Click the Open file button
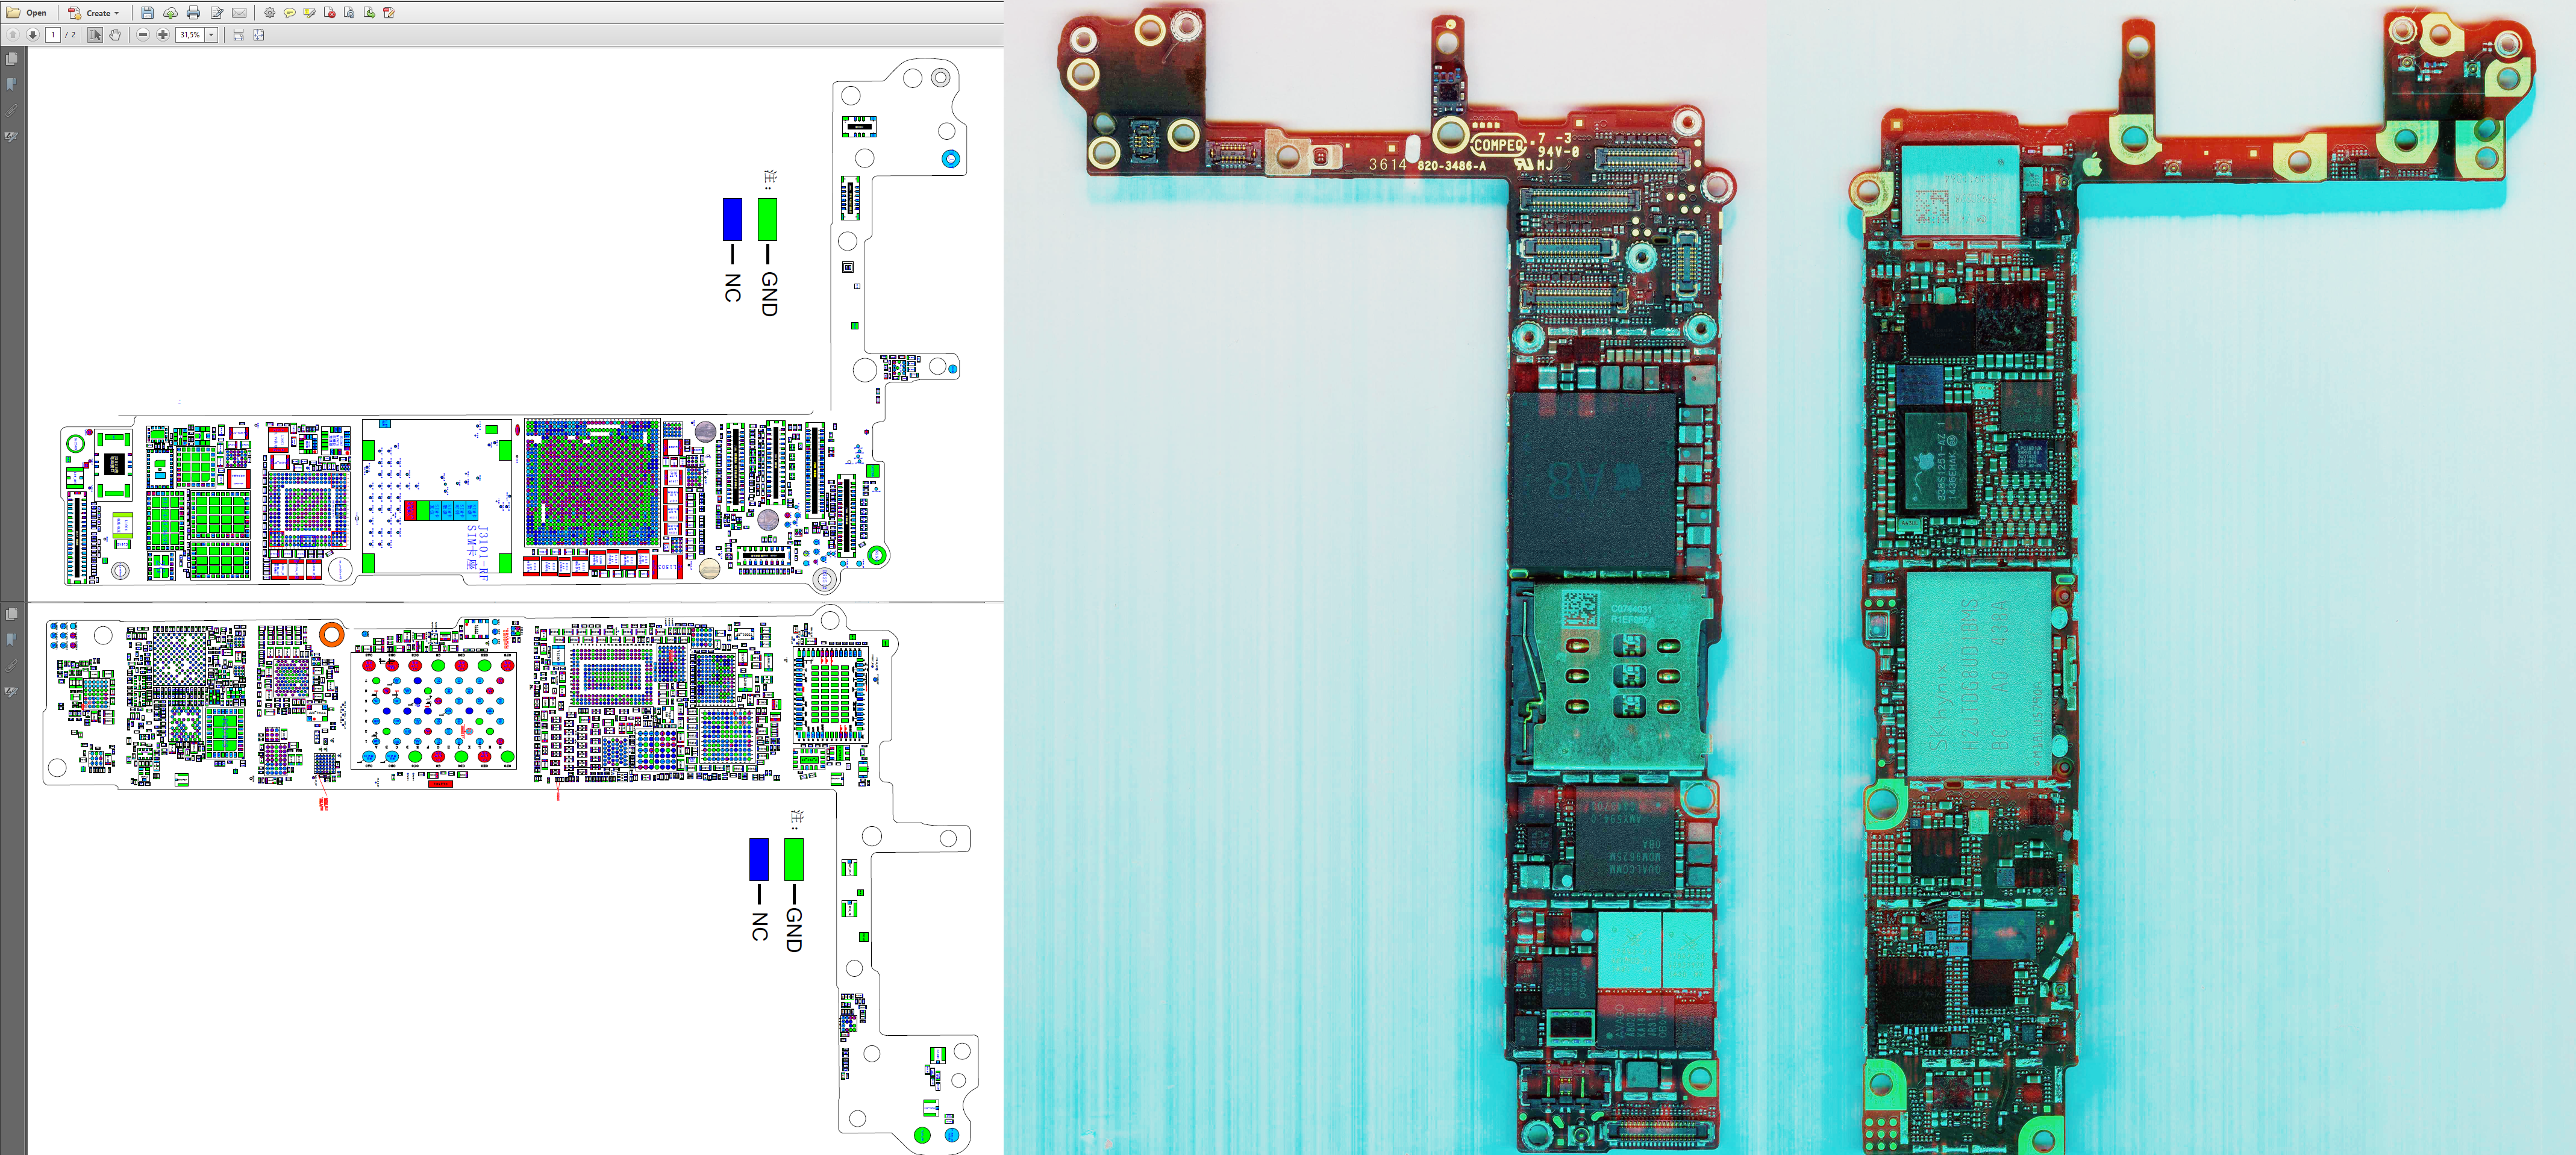The height and width of the screenshot is (1155, 2576). coord(27,13)
